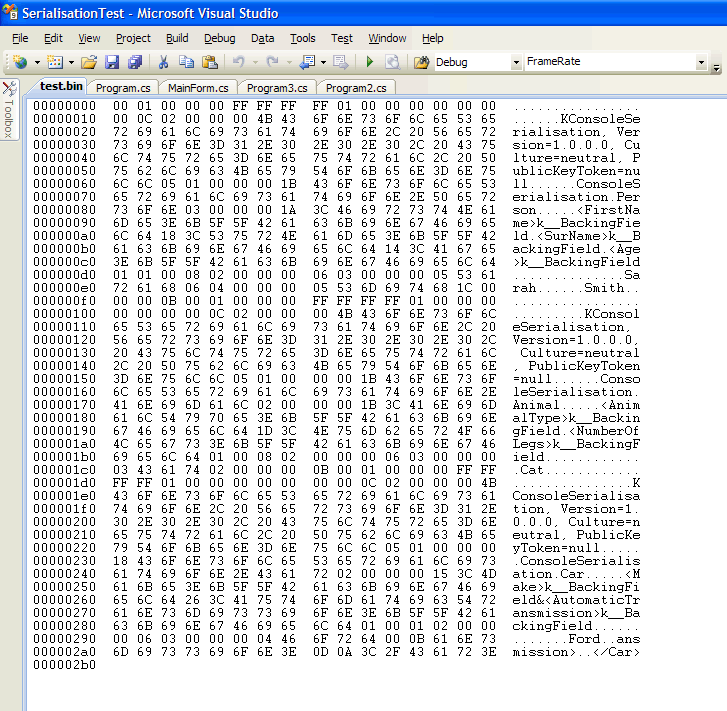Screen dimensions: 727x711
Task: Click the New Project toolbar icon
Action: [20, 62]
